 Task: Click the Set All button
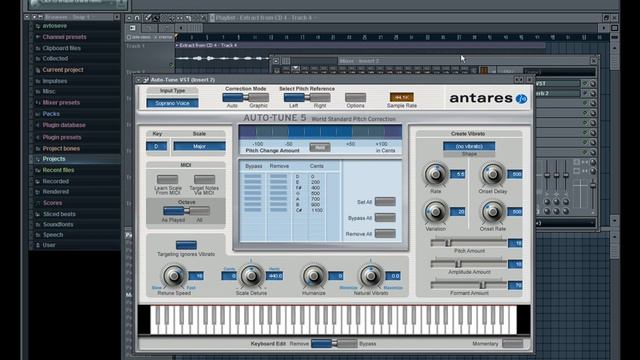point(385,202)
